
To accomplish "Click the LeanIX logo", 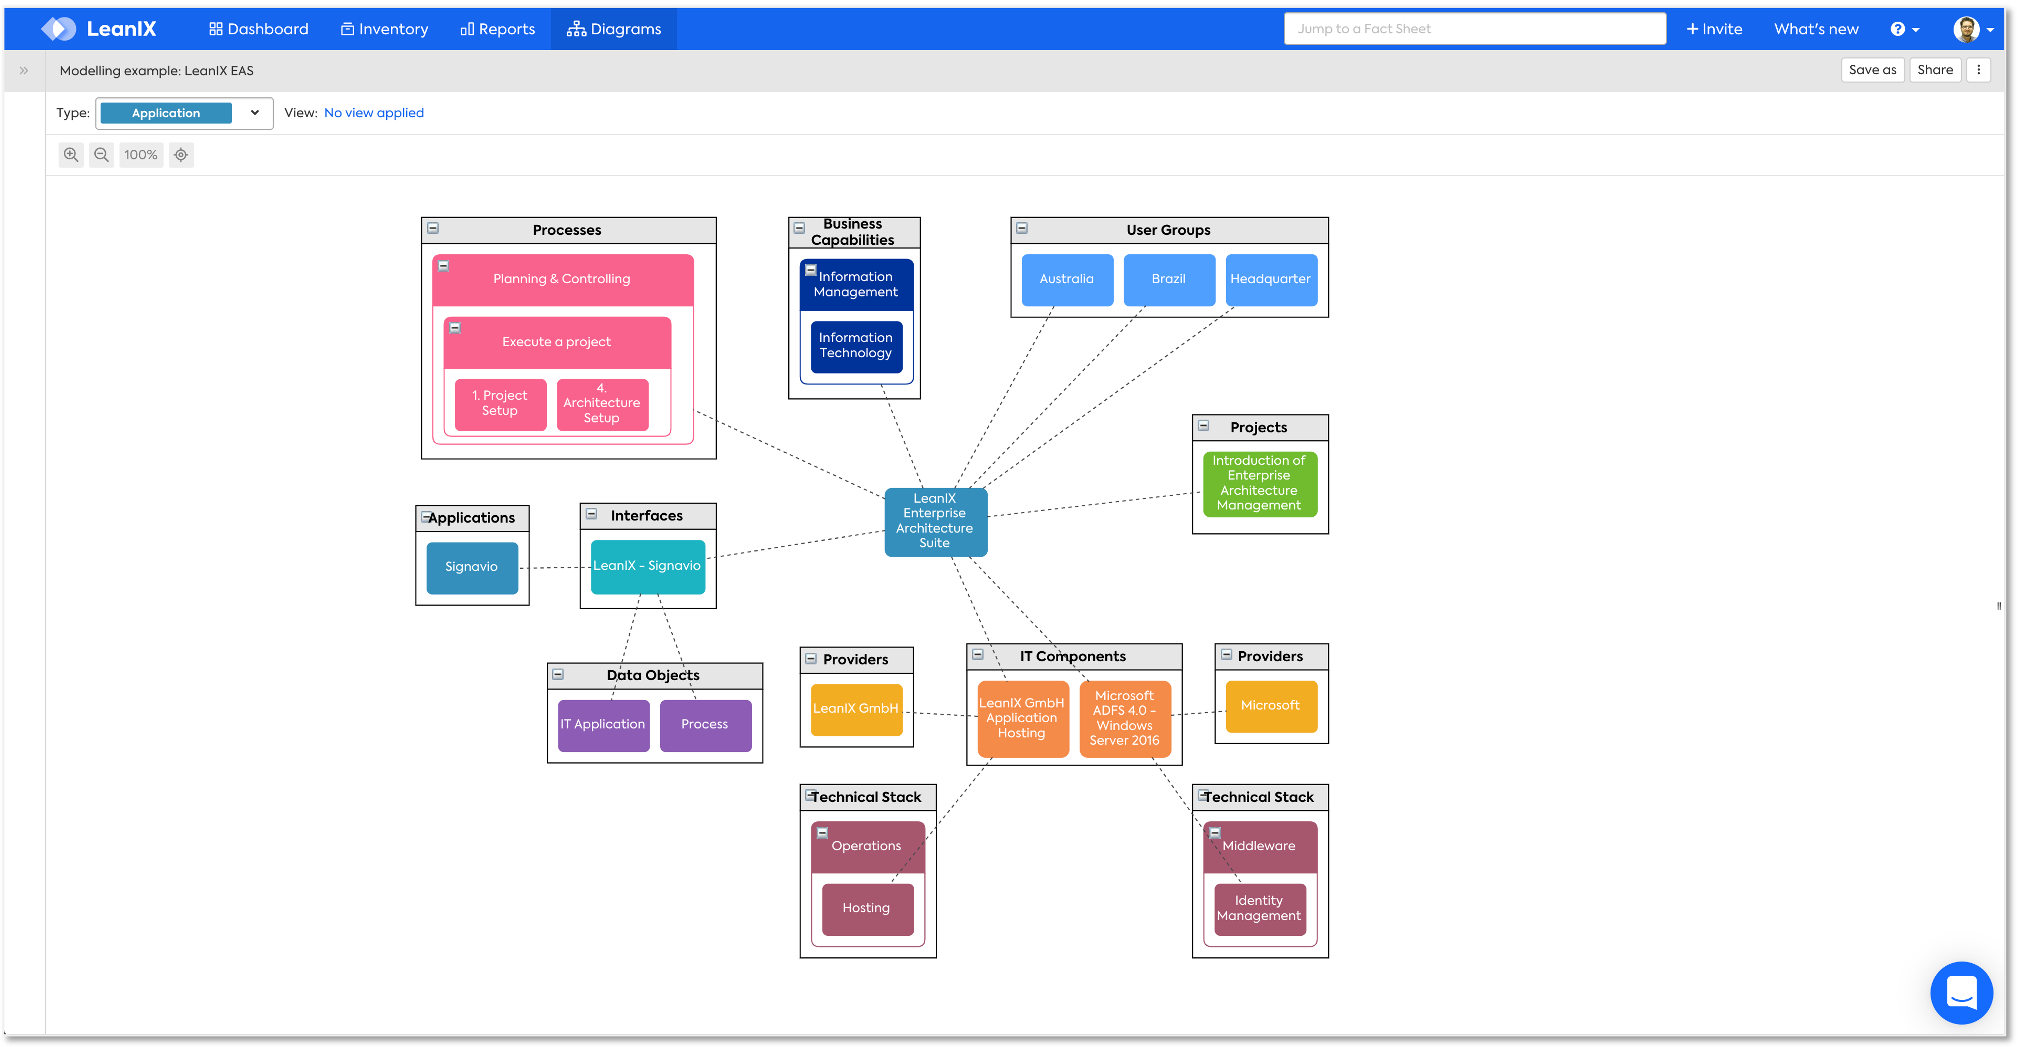I will coord(99,29).
